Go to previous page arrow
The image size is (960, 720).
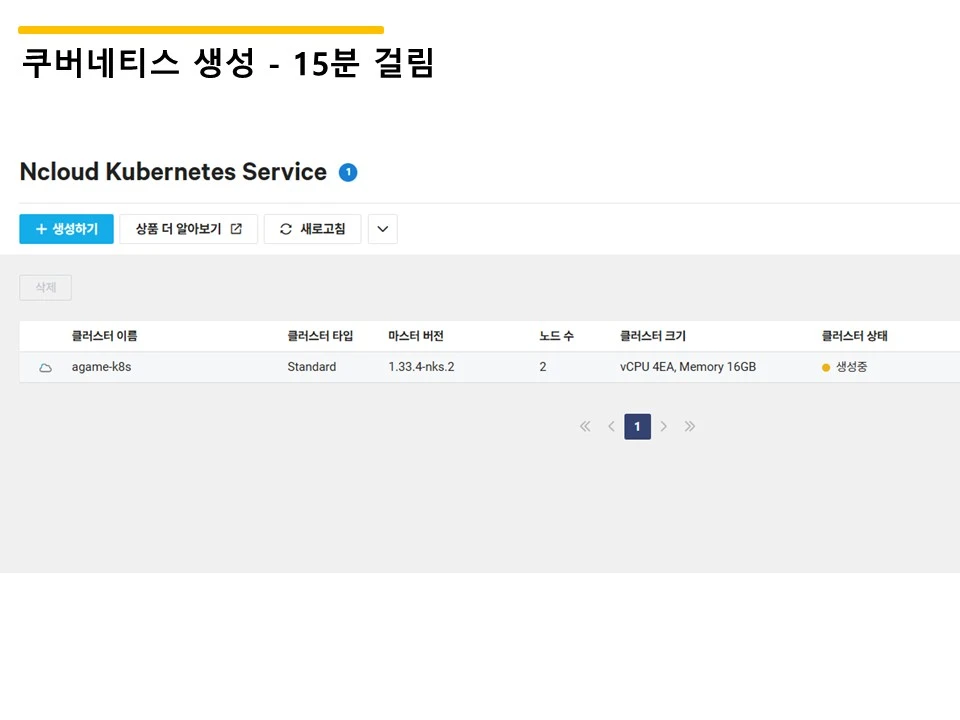[x=611, y=426]
